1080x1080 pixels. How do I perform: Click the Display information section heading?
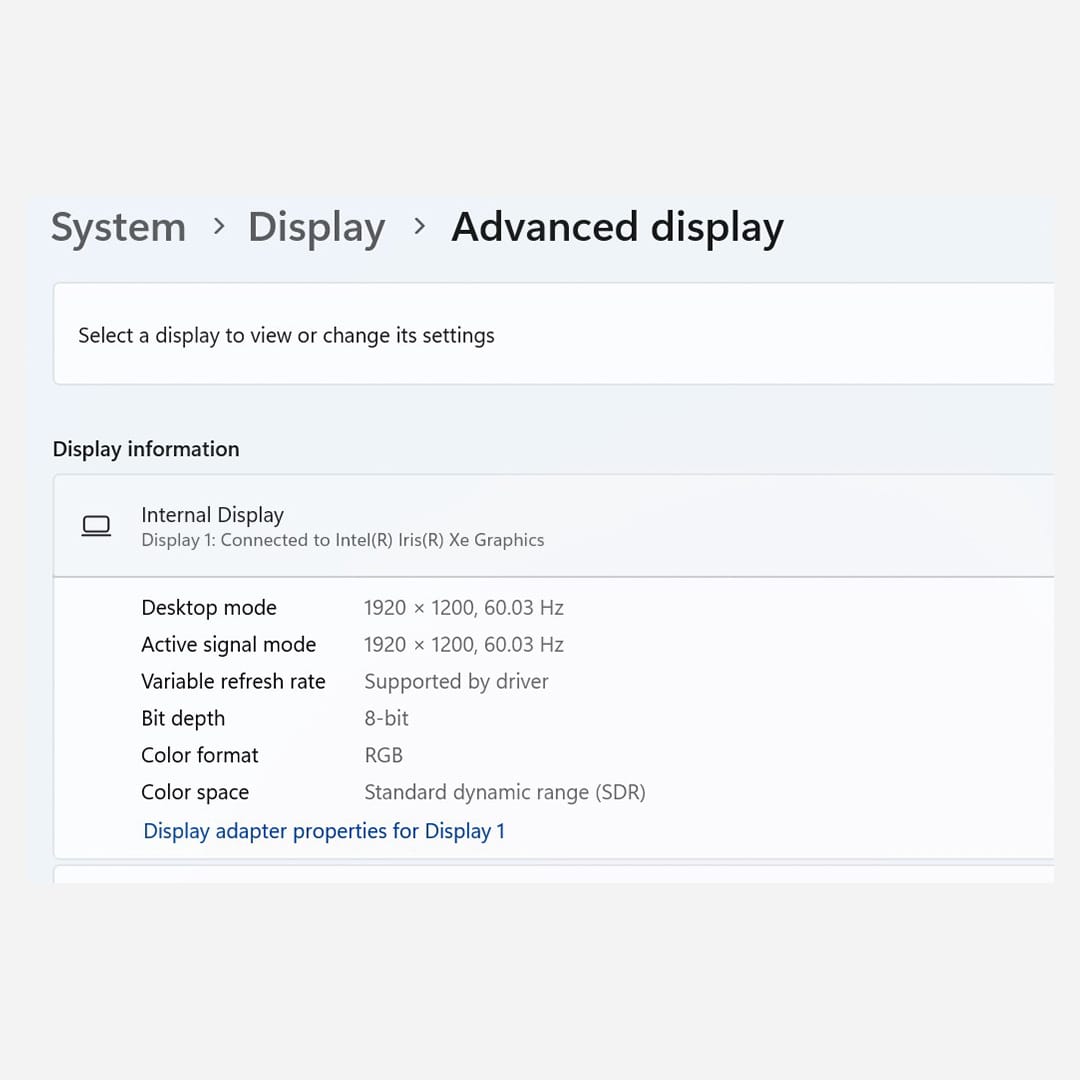[146, 449]
